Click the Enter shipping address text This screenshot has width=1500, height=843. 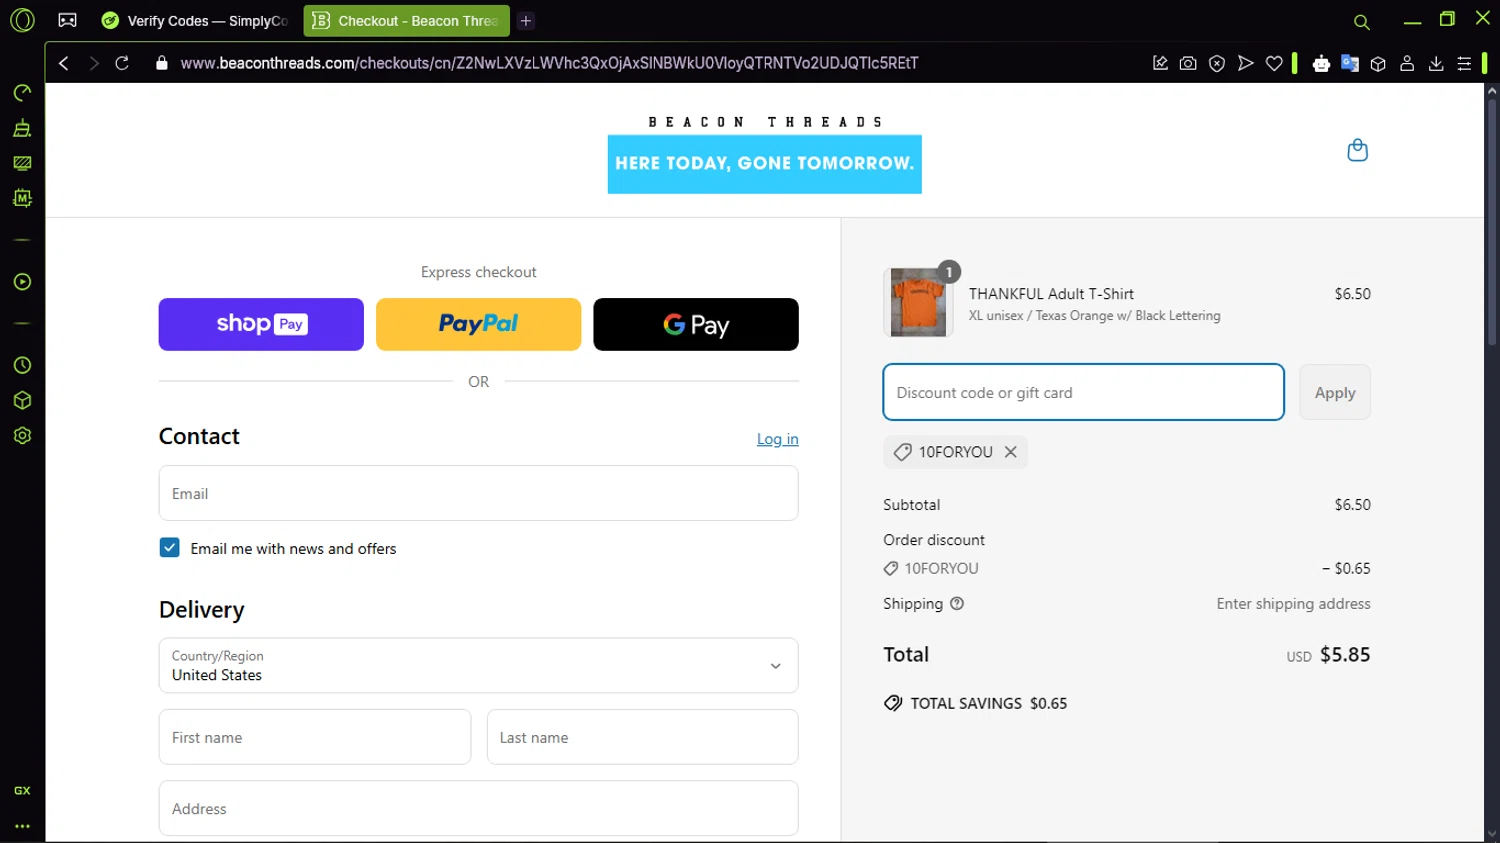1293,603
